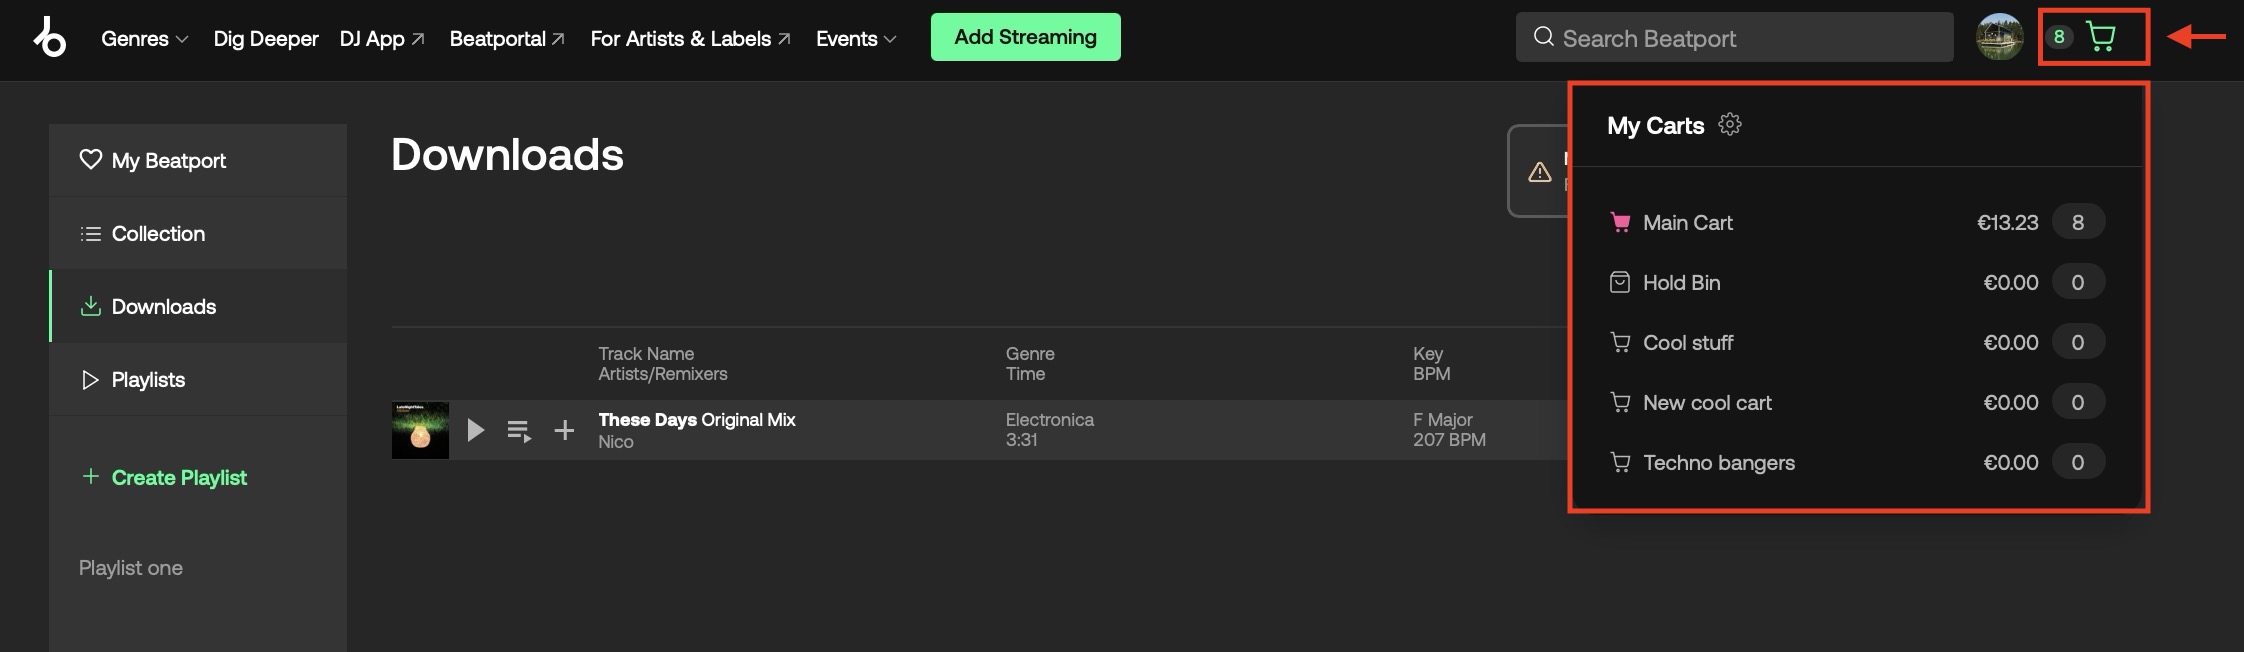2244x652 pixels.
Task: Click the cart item count badge in header
Action: 2059,37
